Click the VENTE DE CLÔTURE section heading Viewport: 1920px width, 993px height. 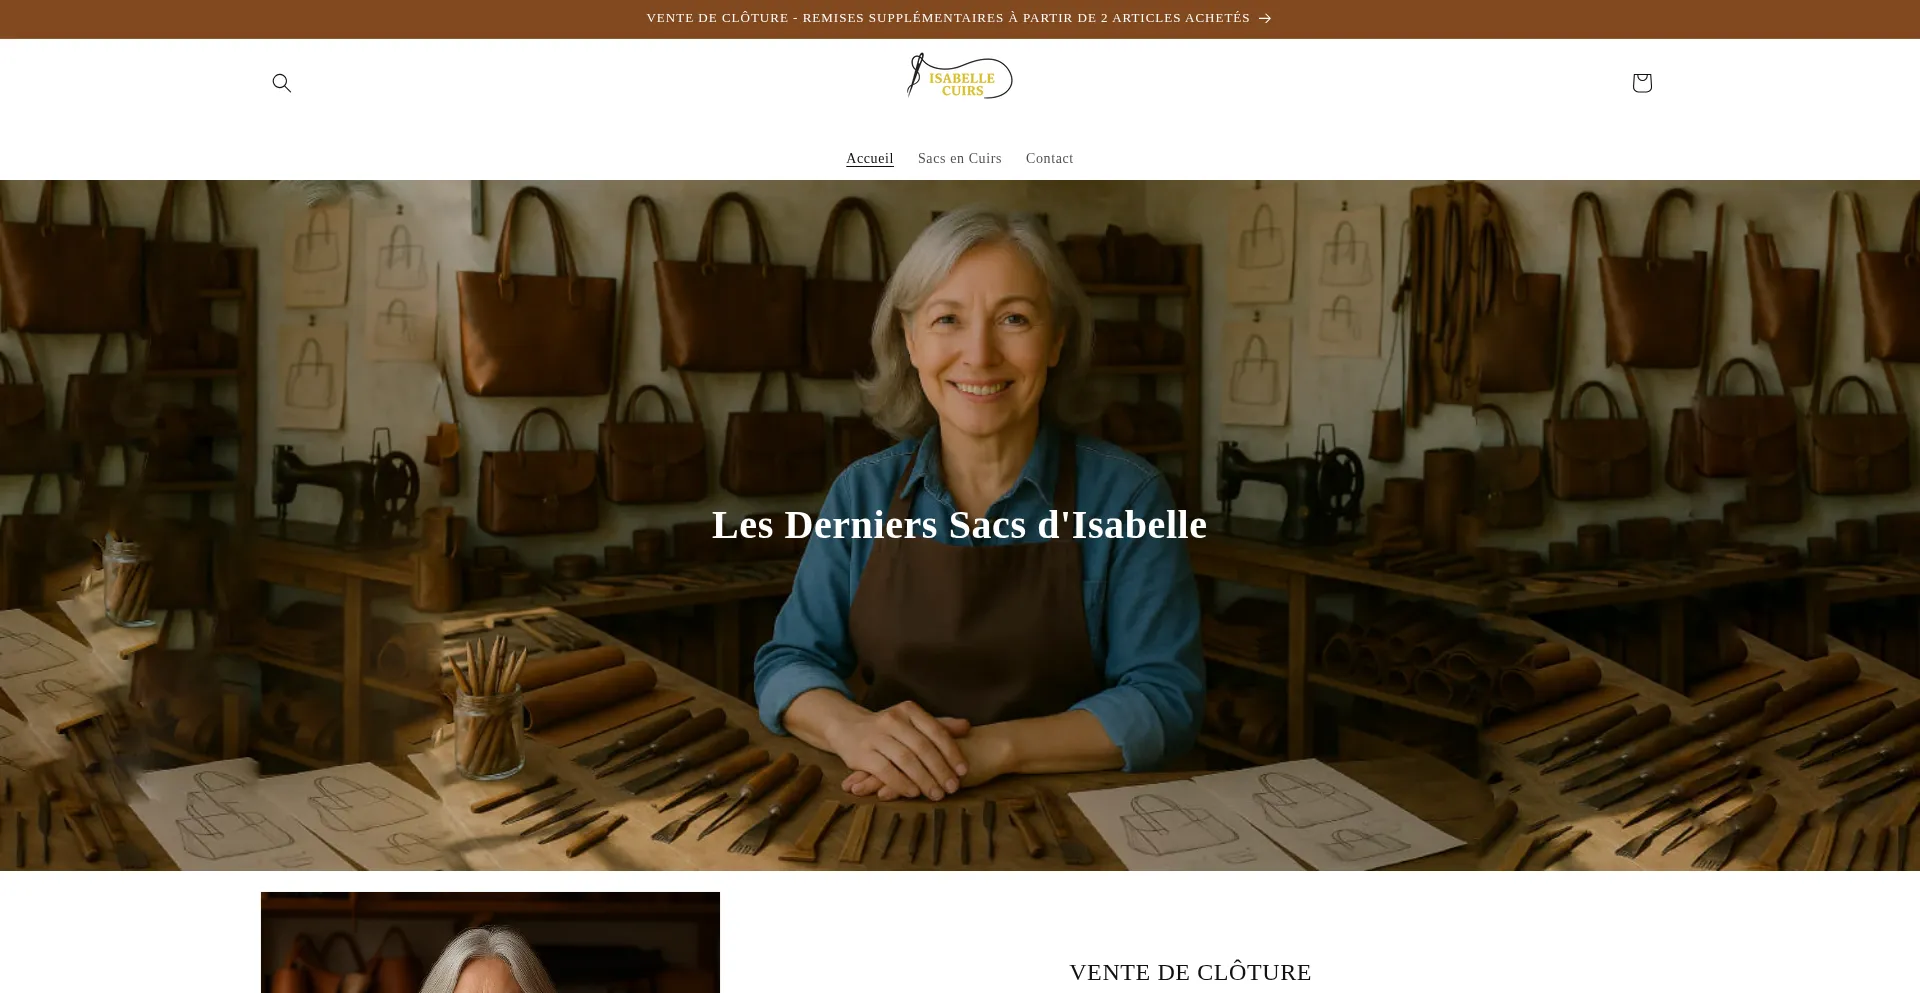[x=1190, y=972]
